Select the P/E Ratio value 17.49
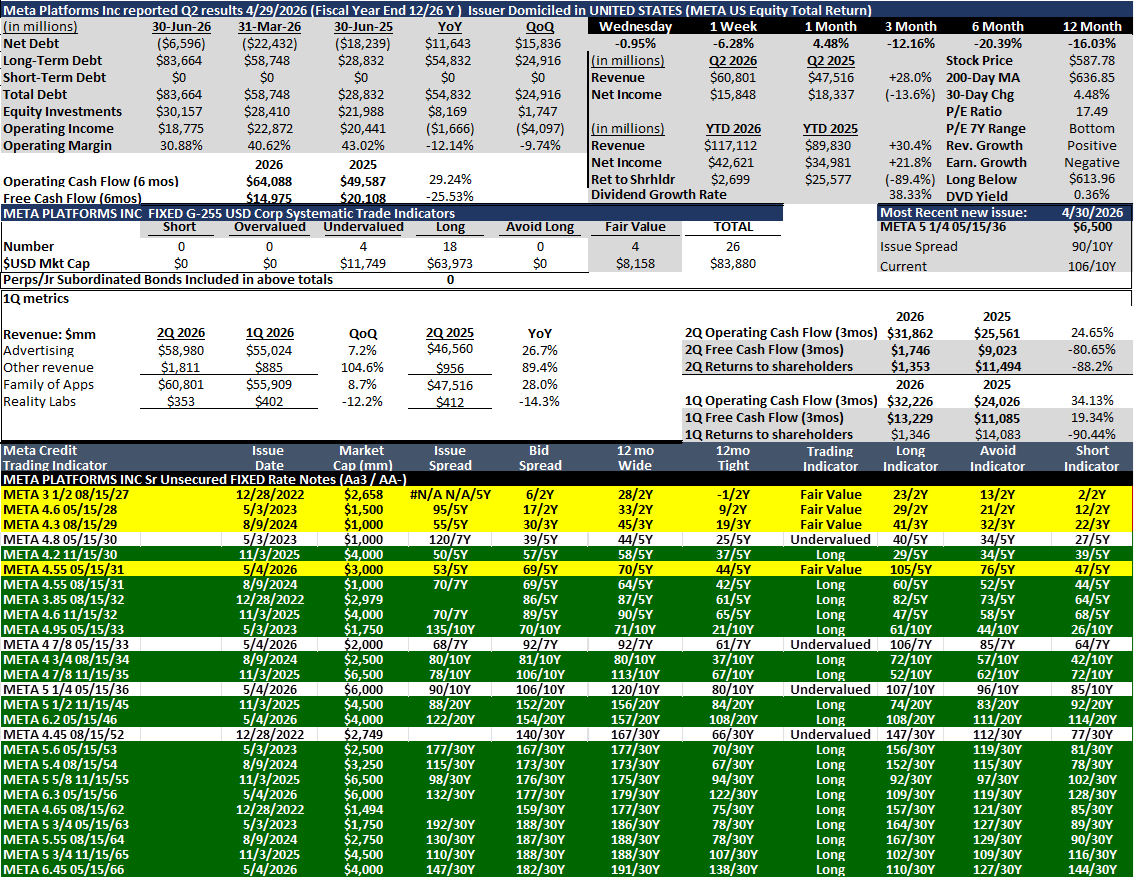This screenshot has height=878, width=1134. coord(1091,111)
